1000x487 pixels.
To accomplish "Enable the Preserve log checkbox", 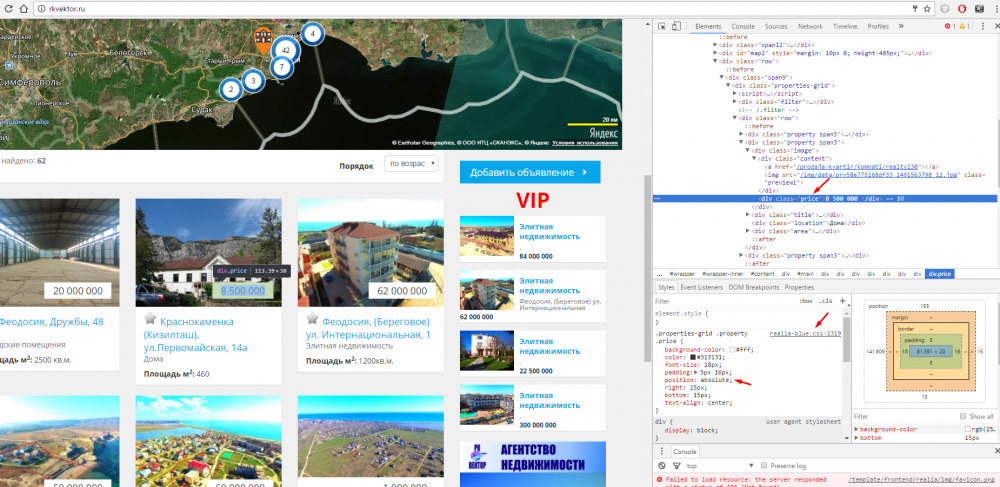I will click(x=765, y=466).
